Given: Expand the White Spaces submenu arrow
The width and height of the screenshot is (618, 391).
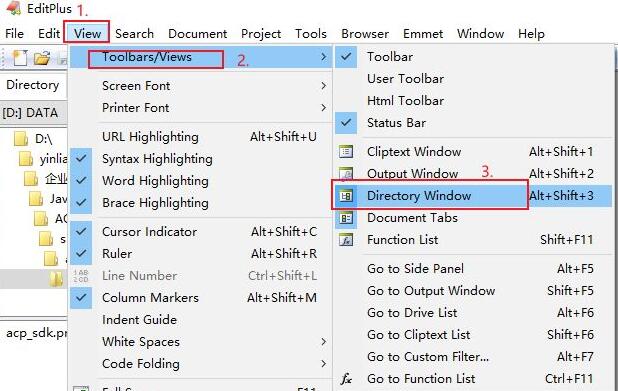Looking at the screenshot, I should pos(323,341).
